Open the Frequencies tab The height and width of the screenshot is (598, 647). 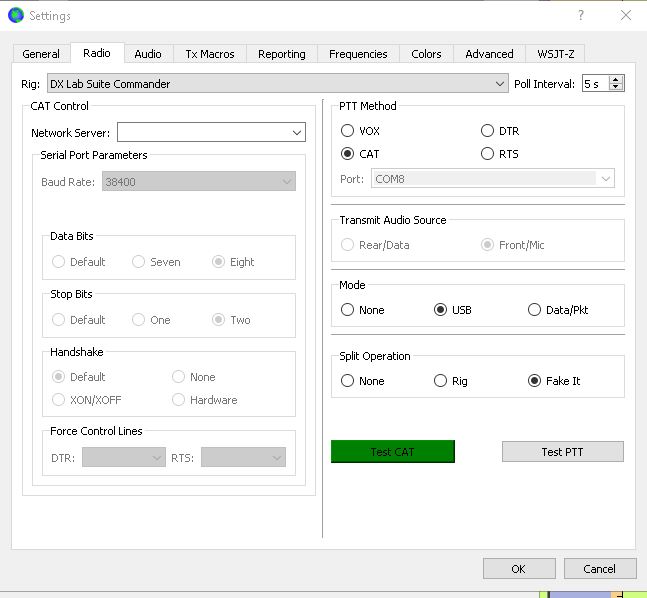(x=358, y=54)
